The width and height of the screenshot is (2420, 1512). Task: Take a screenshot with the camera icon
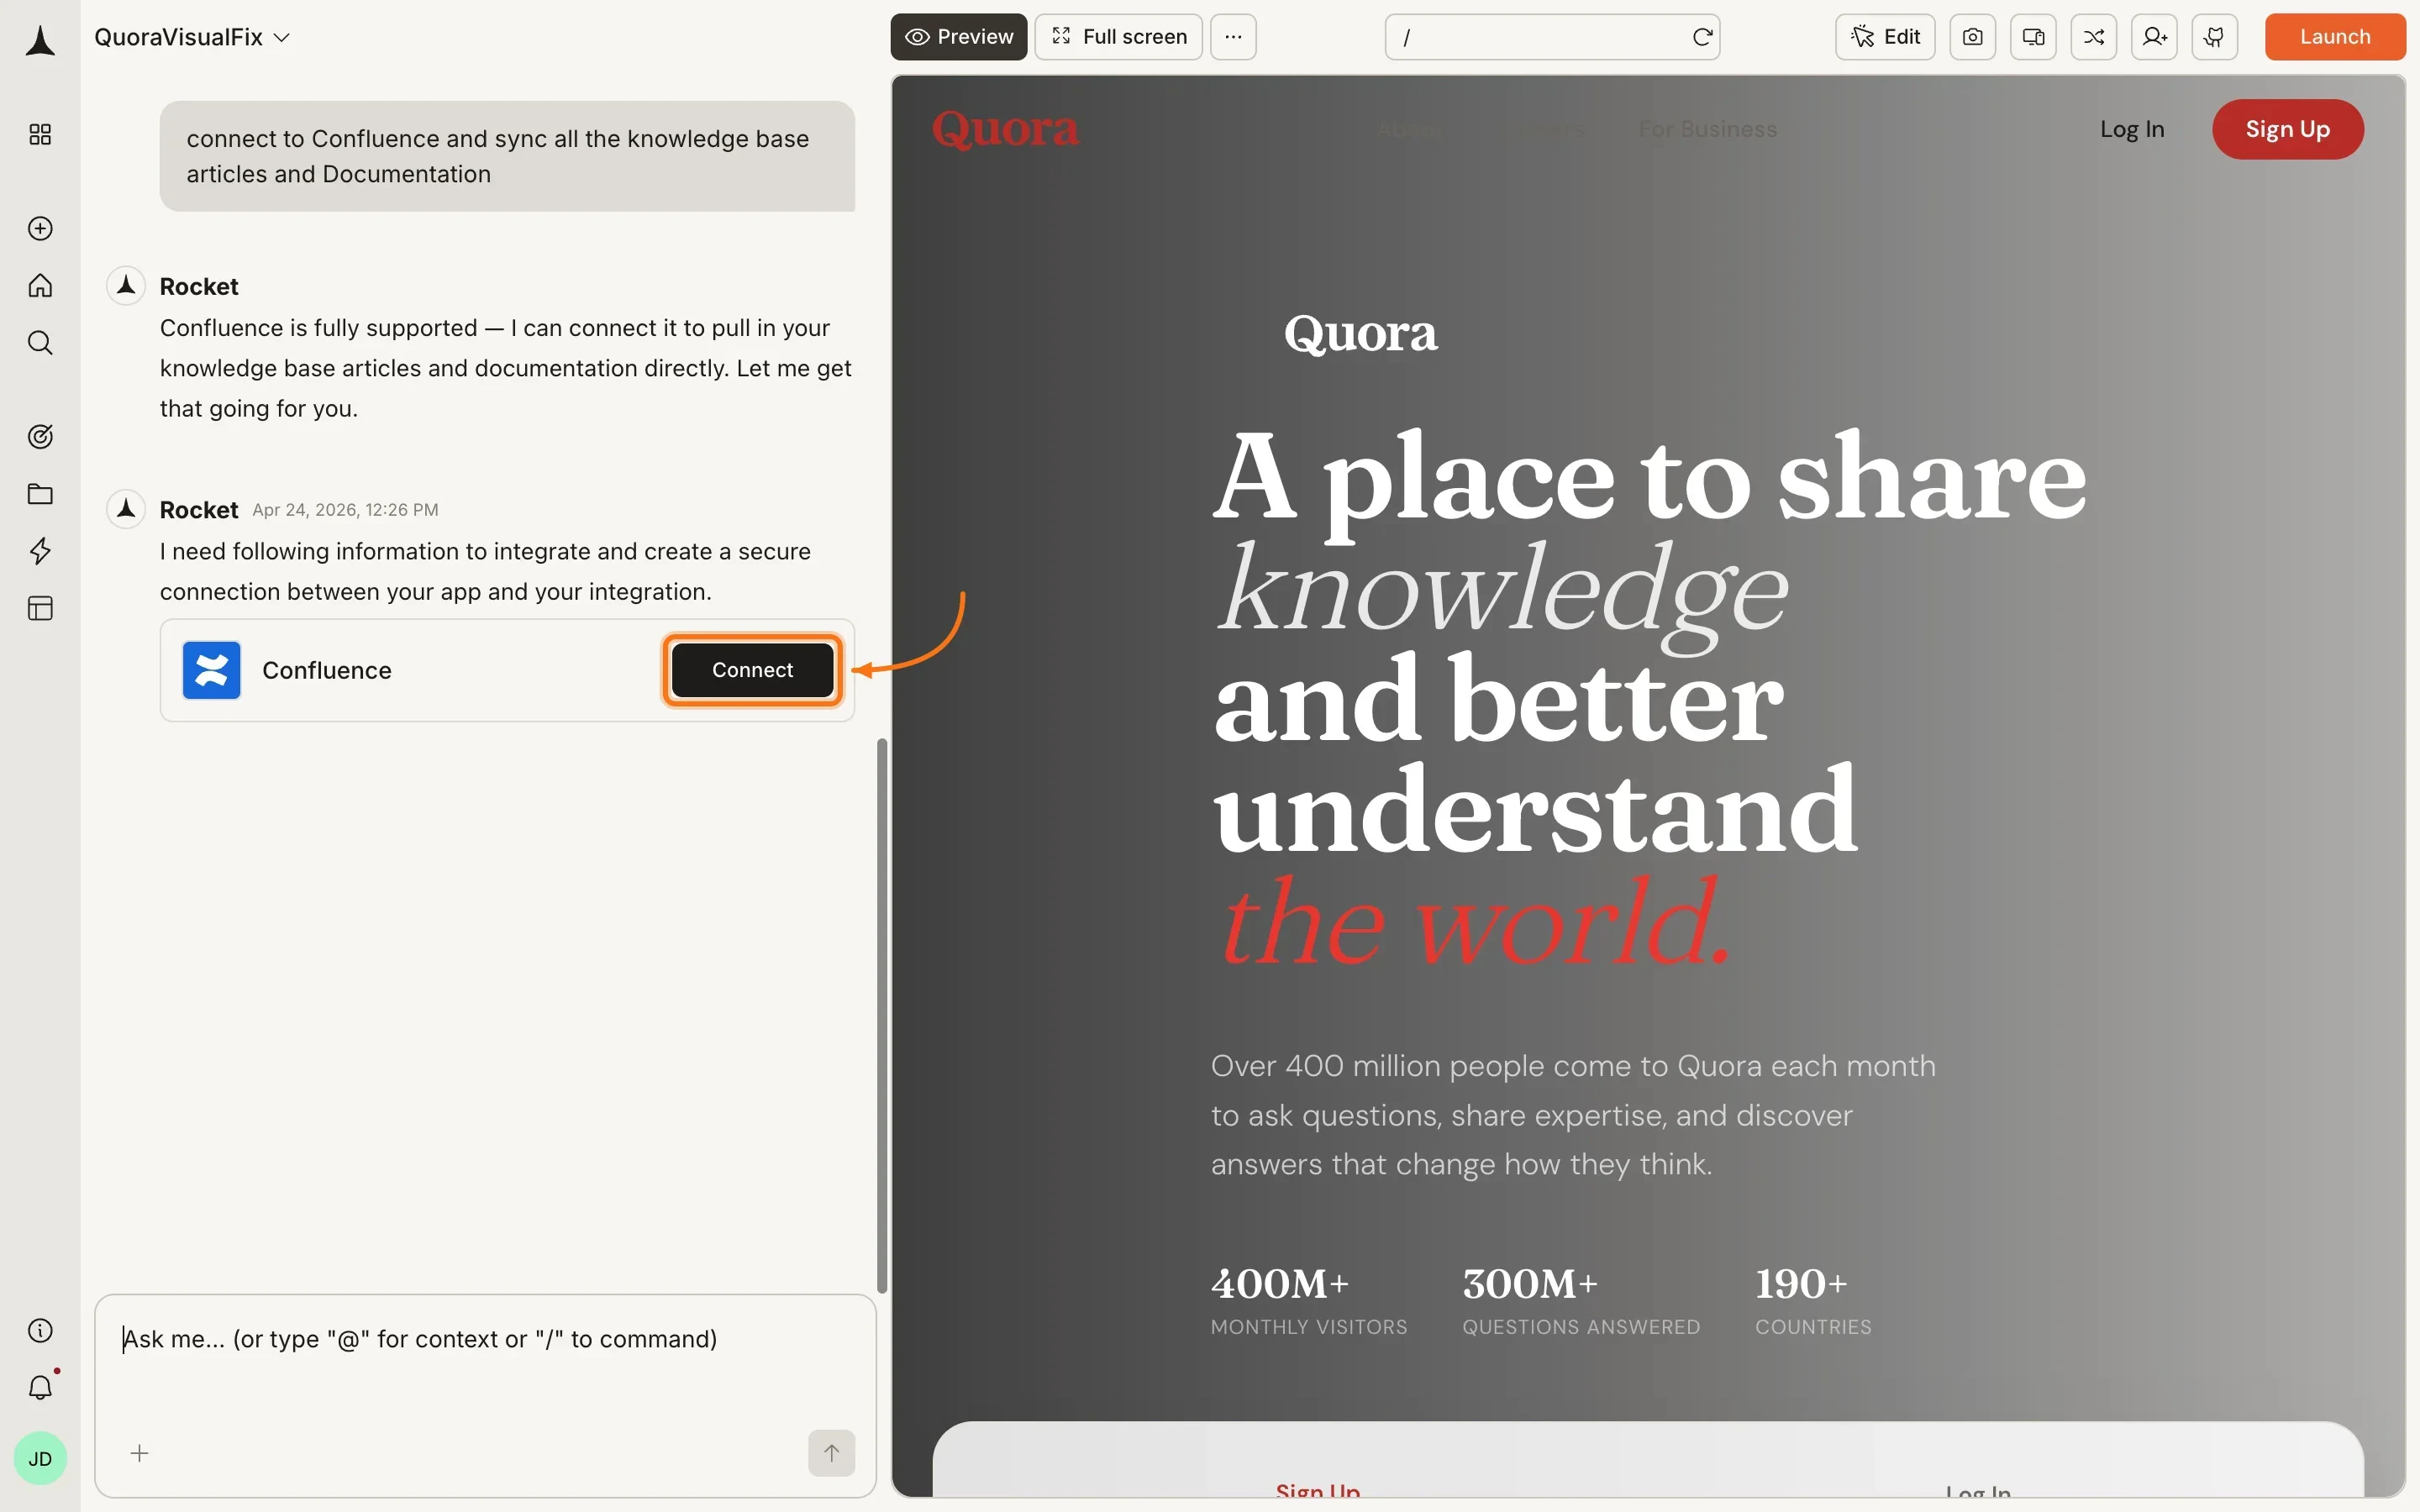tap(1972, 36)
